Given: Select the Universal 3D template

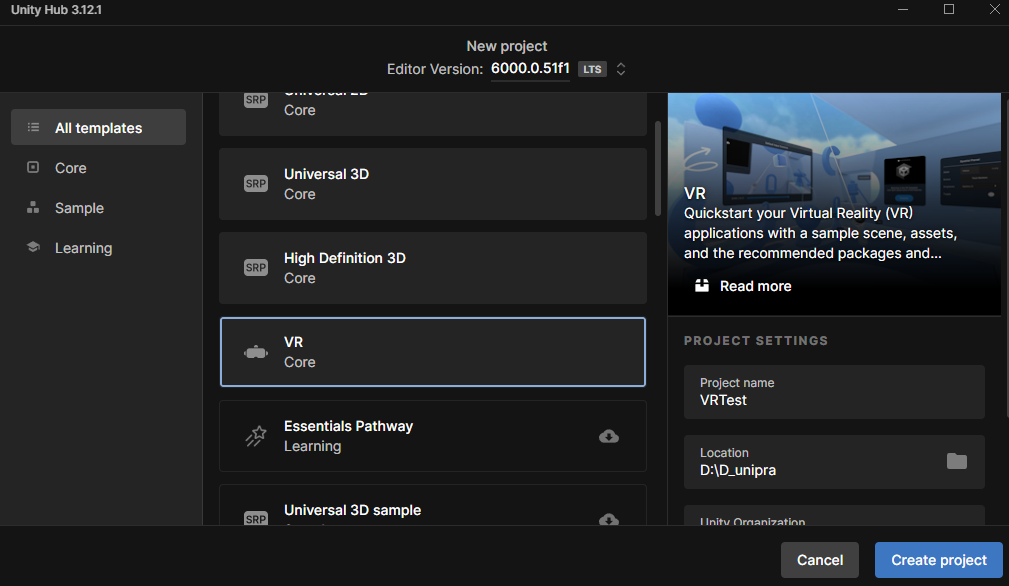Looking at the screenshot, I should (x=433, y=184).
